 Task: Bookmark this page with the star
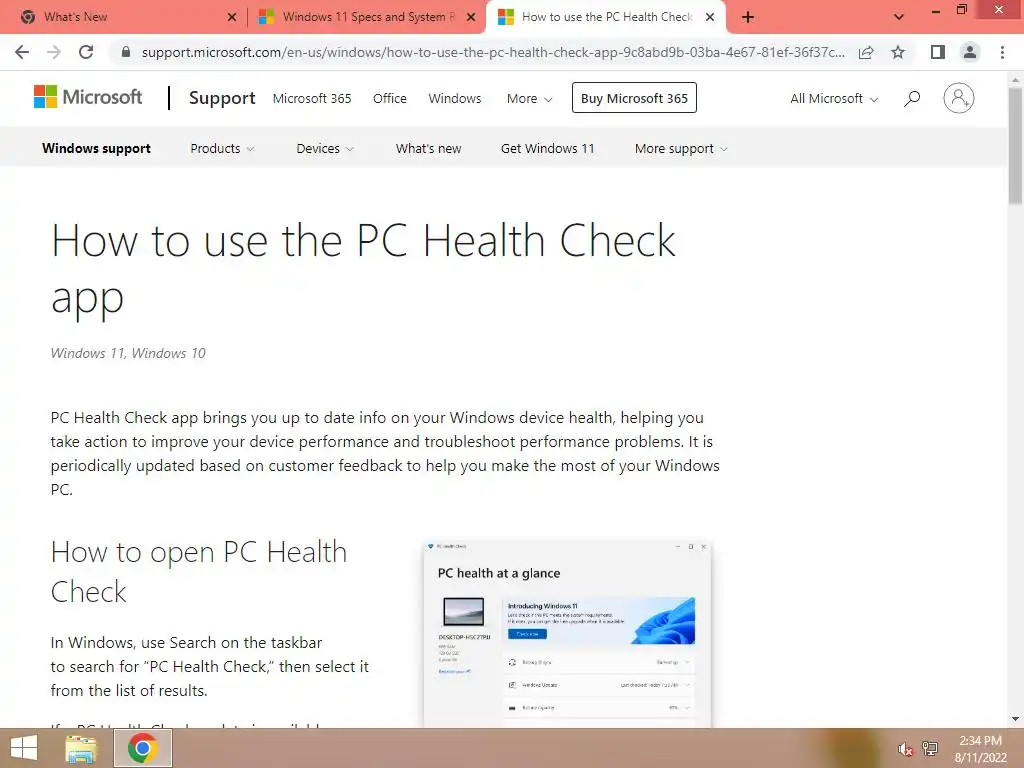pos(898,52)
